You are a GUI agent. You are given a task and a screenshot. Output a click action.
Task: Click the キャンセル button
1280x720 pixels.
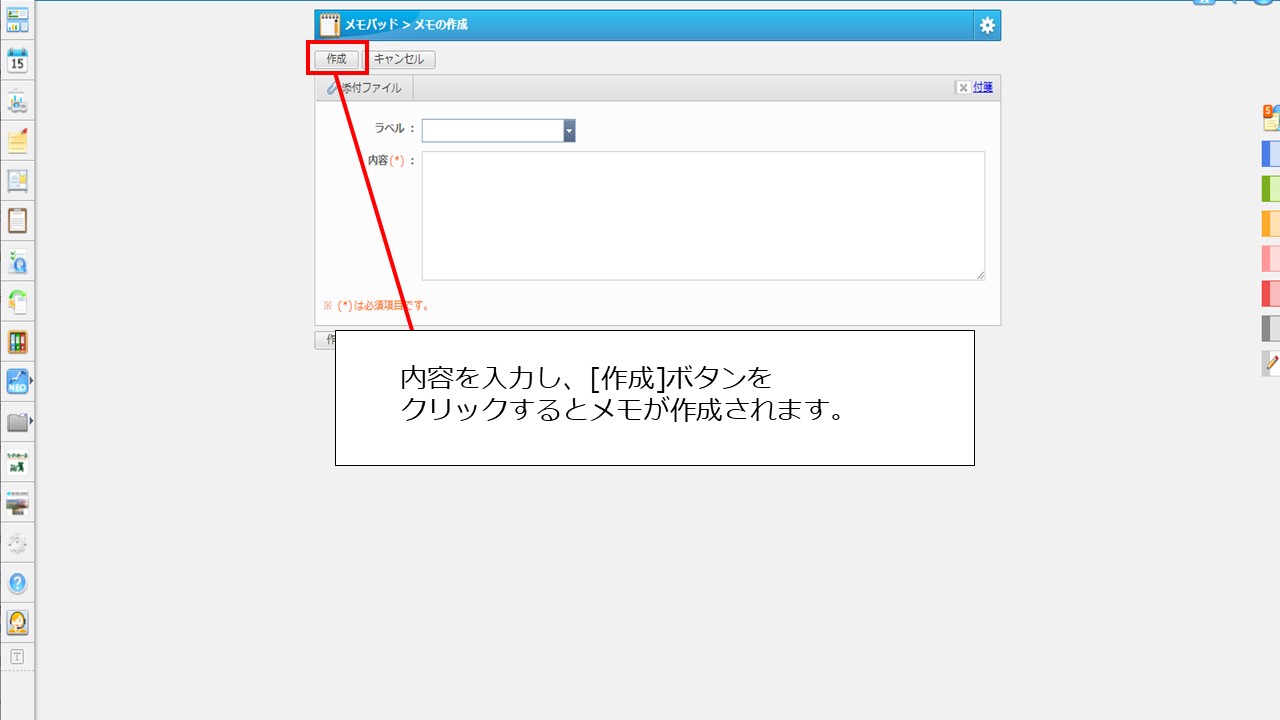tap(399, 59)
